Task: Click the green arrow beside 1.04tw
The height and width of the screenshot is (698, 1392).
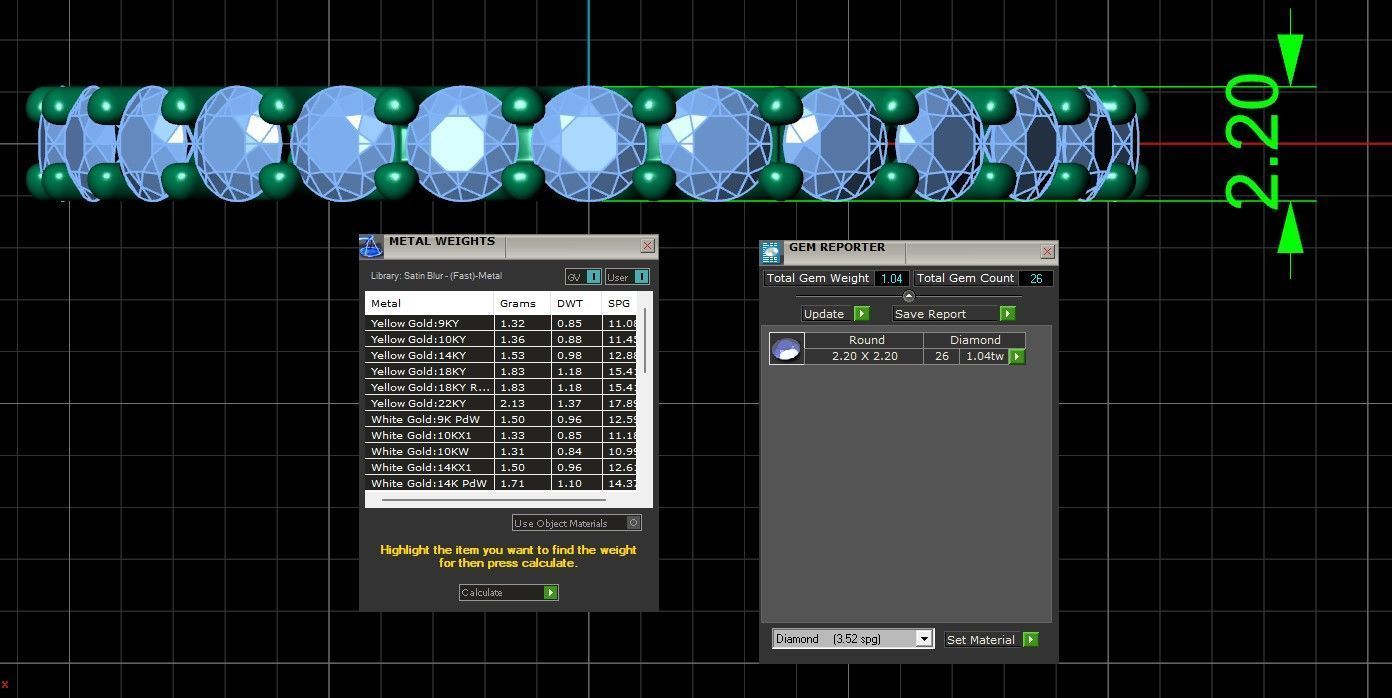Action: click(1017, 356)
